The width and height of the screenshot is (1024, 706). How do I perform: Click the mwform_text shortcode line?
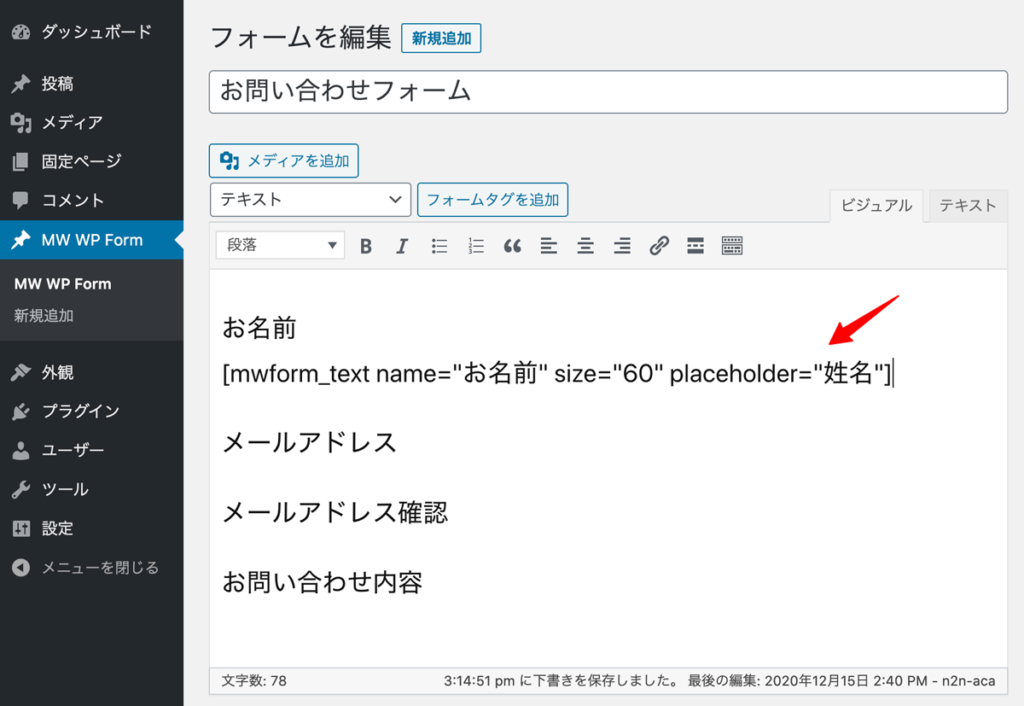[557, 374]
